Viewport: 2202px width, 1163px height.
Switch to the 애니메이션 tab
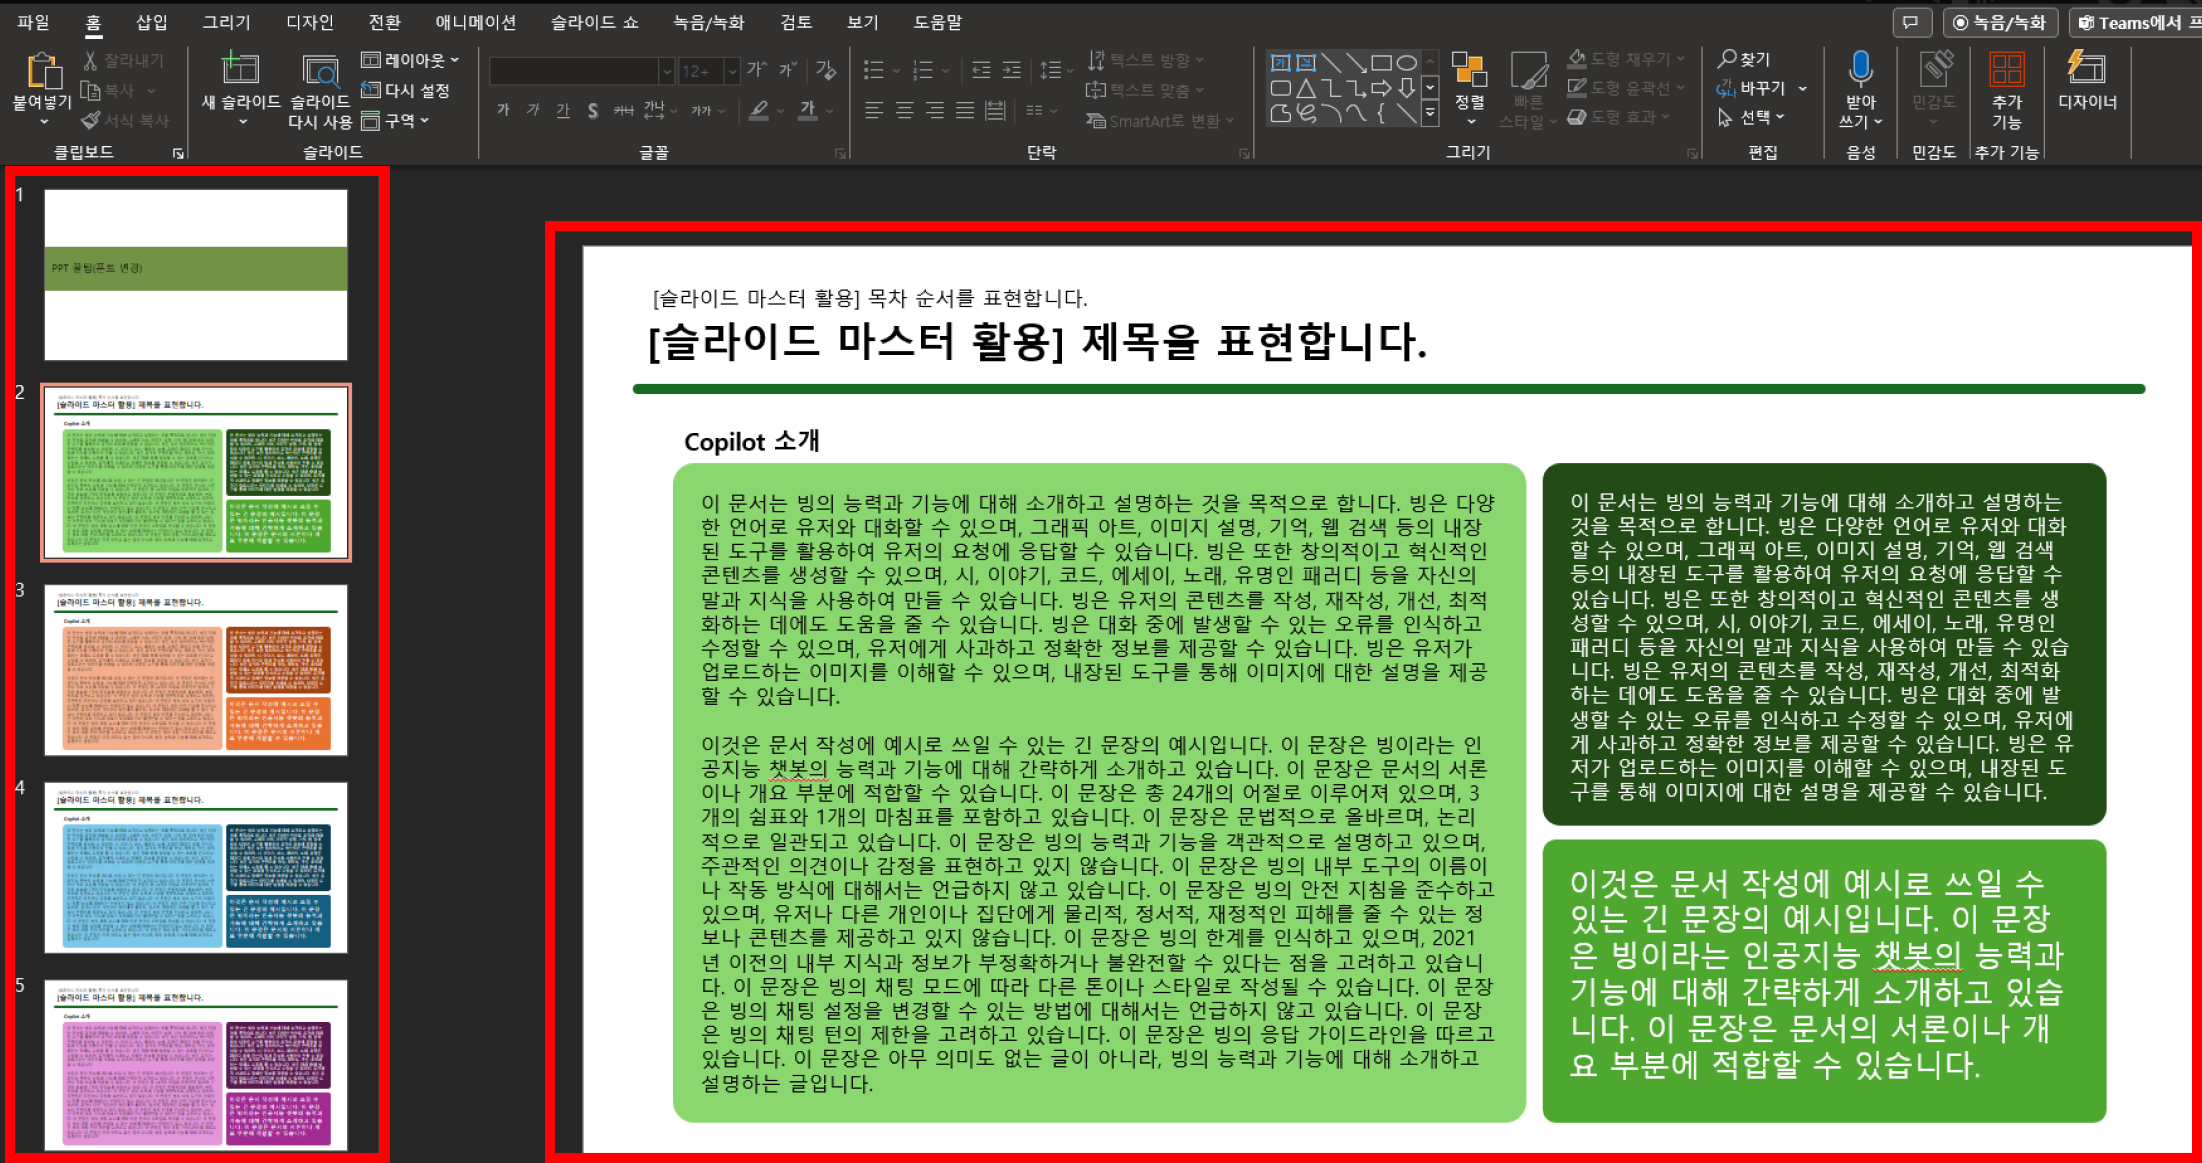(x=476, y=22)
